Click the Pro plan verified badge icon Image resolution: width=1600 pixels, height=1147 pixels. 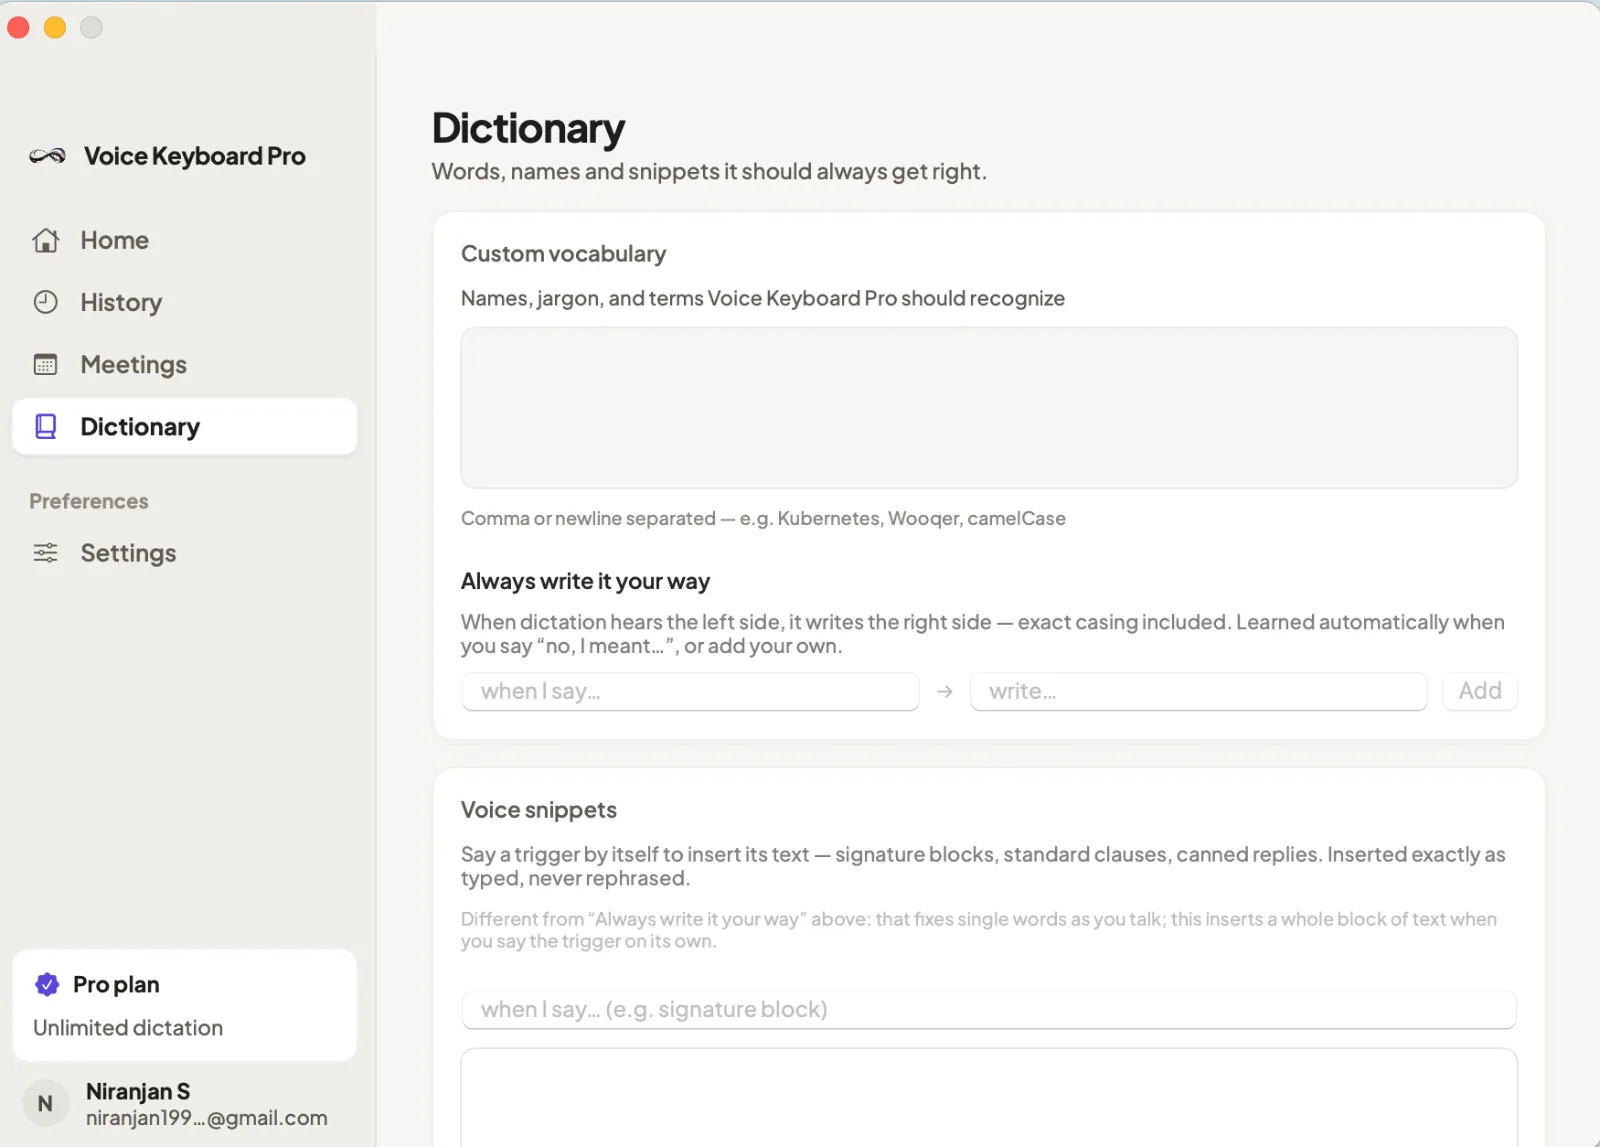47,985
